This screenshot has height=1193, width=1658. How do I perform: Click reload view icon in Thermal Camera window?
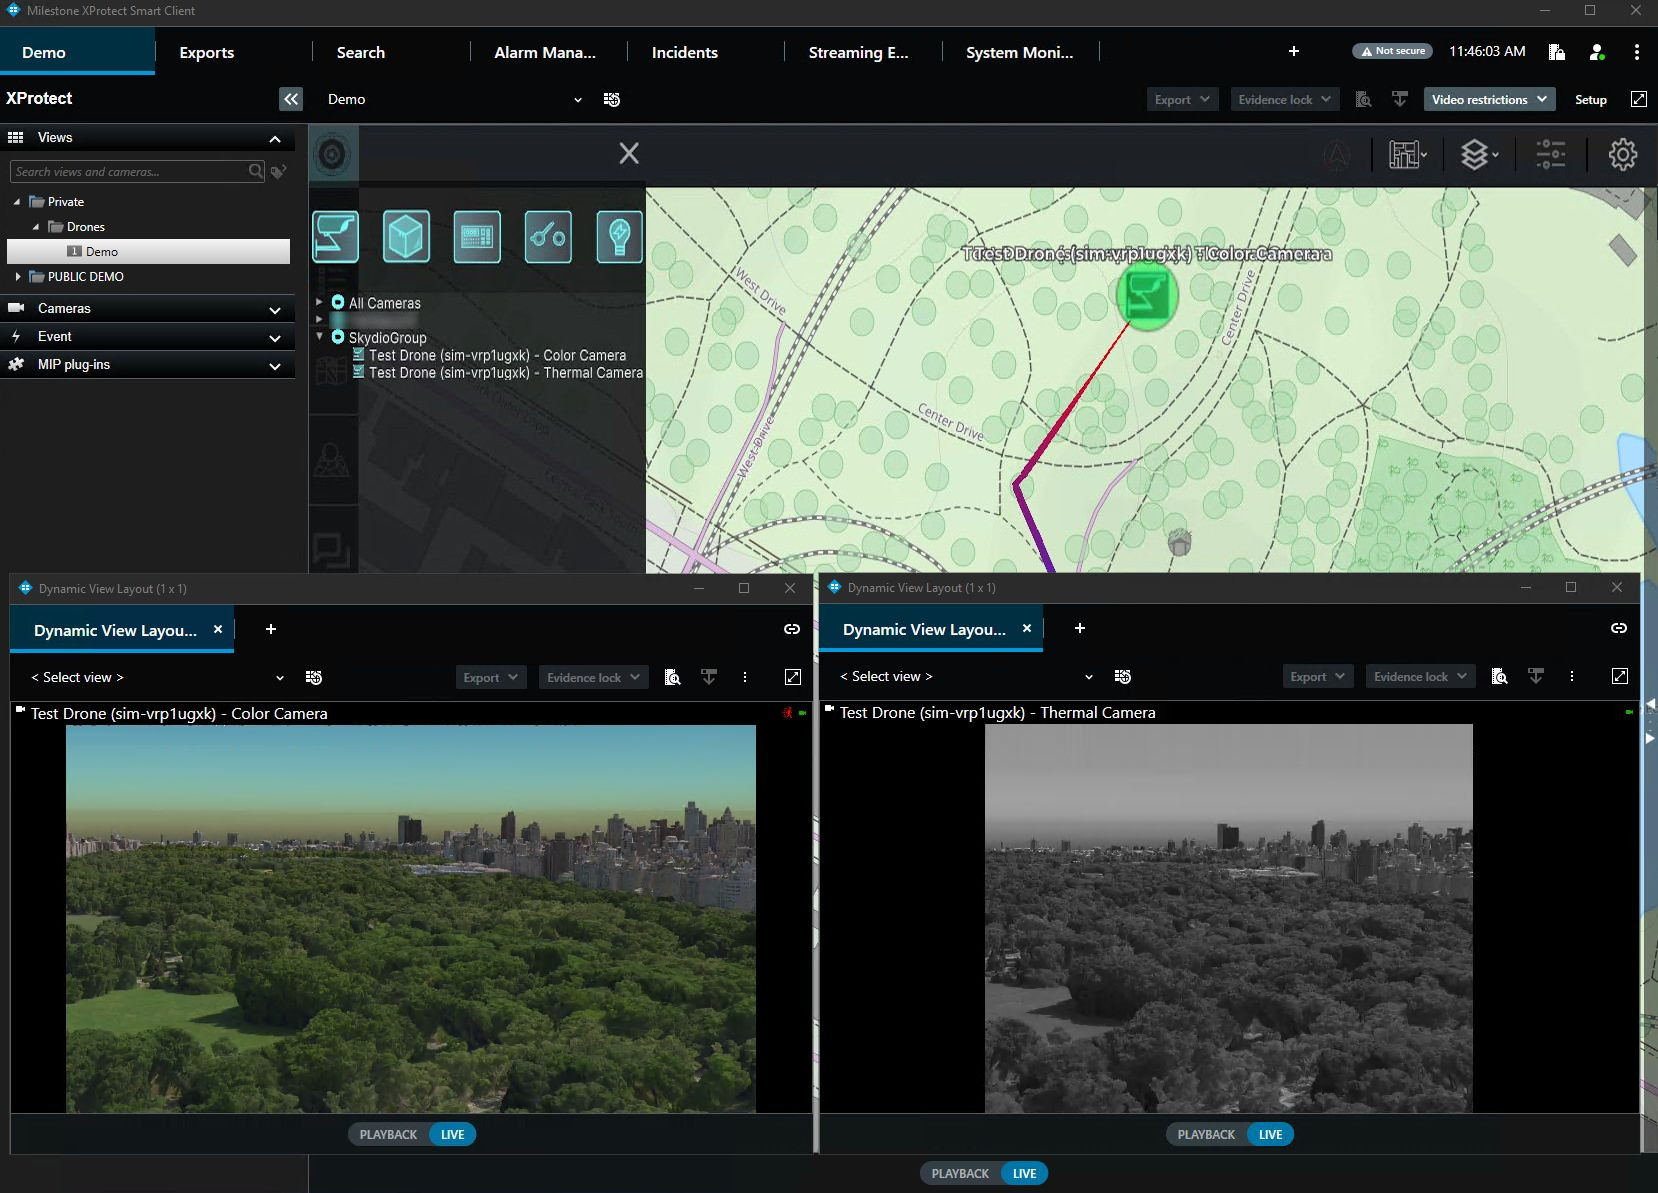click(x=1123, y=677)
